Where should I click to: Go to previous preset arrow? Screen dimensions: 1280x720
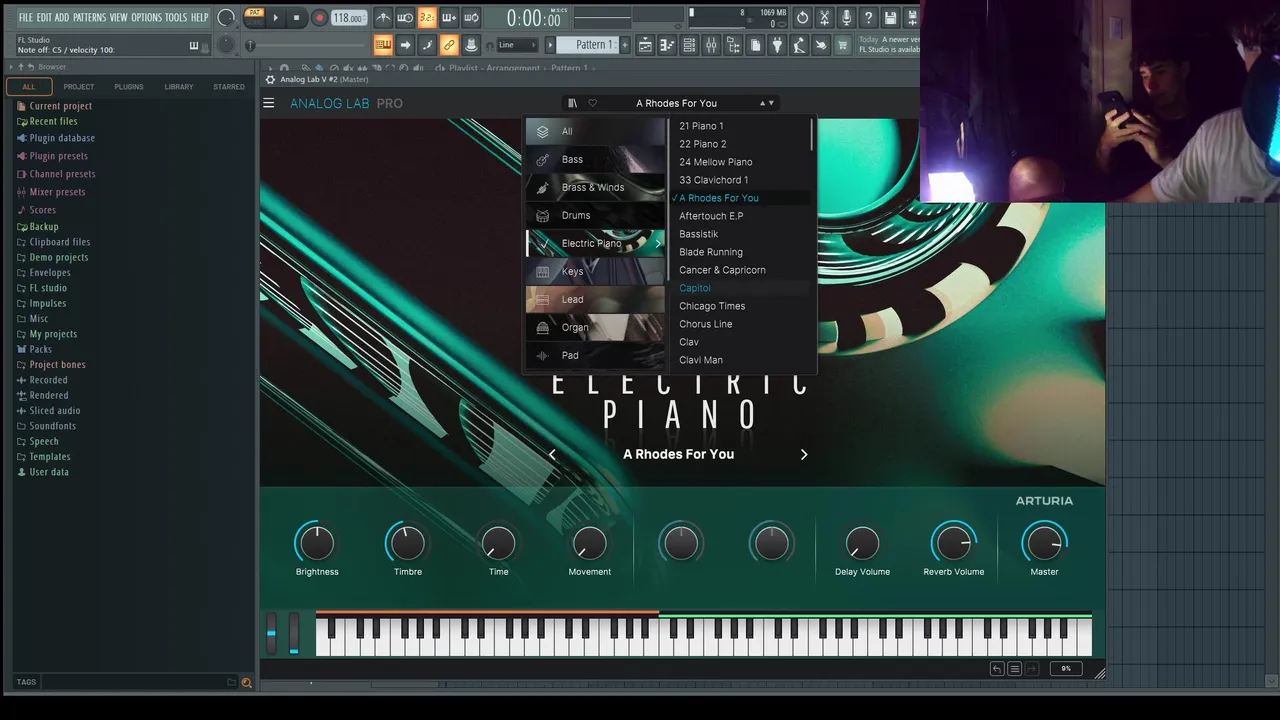tap(552, 454)
